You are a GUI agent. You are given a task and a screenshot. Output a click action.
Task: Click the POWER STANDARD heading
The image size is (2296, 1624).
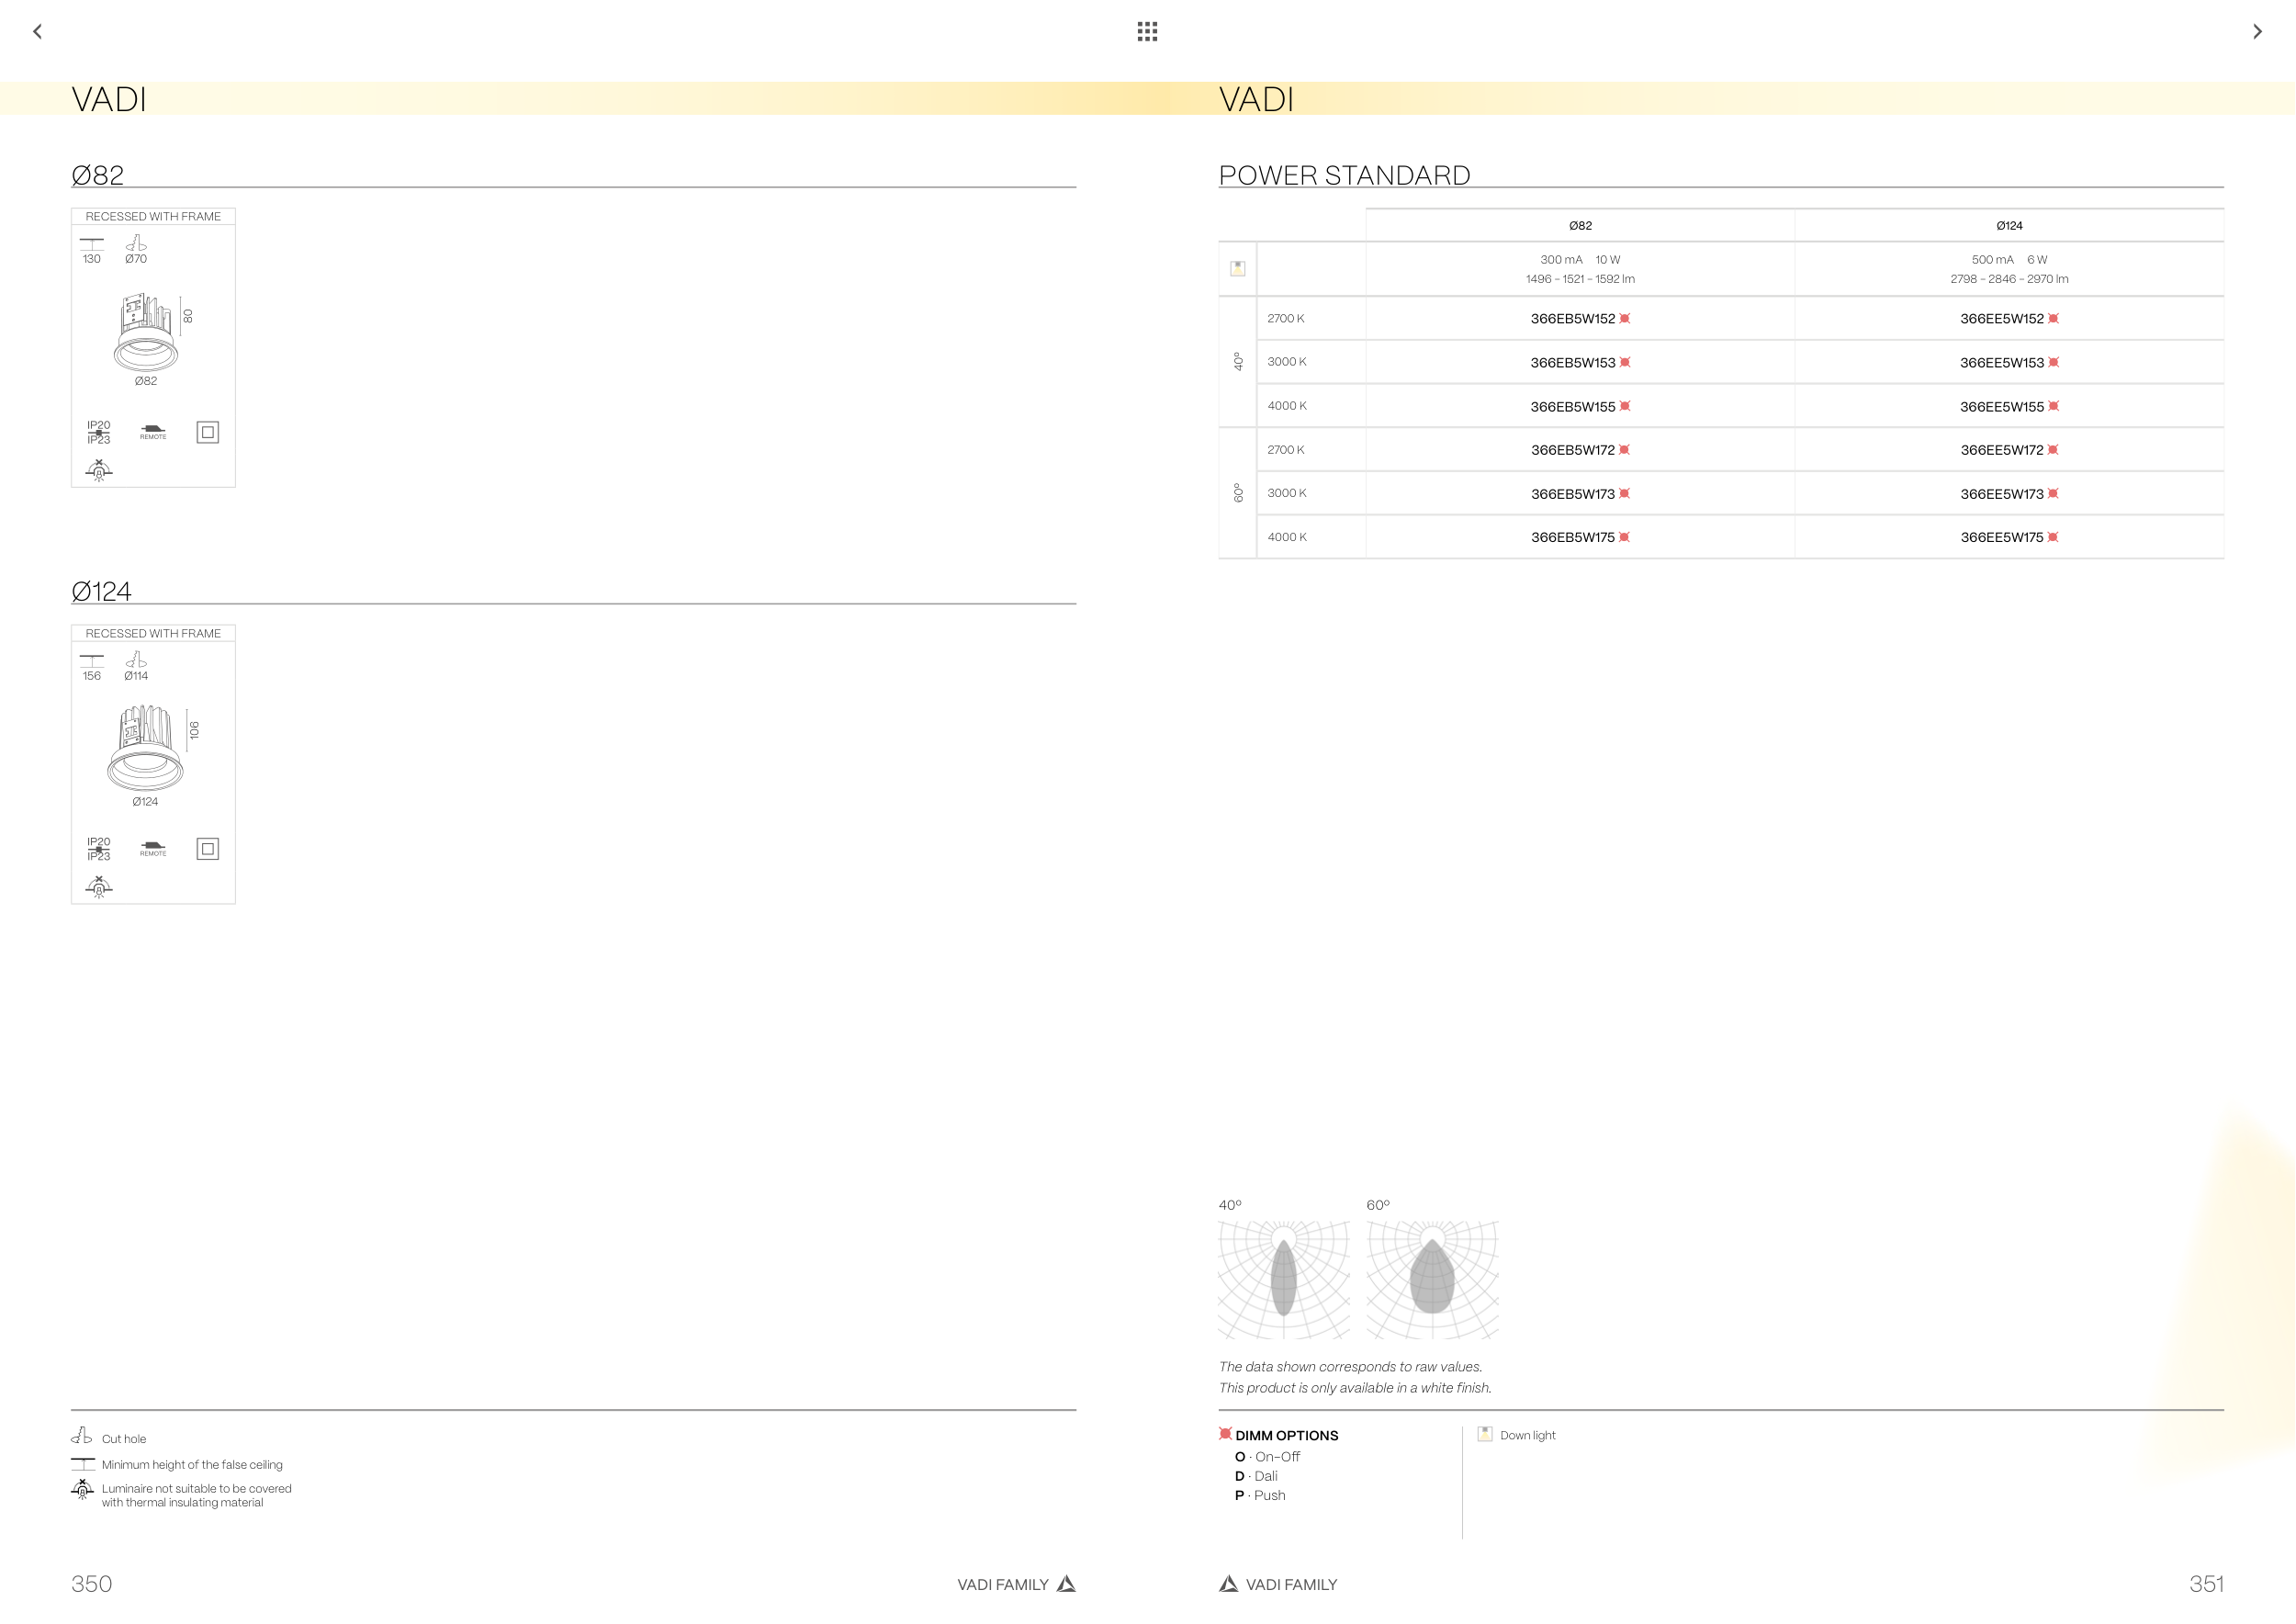[1344, 176]
